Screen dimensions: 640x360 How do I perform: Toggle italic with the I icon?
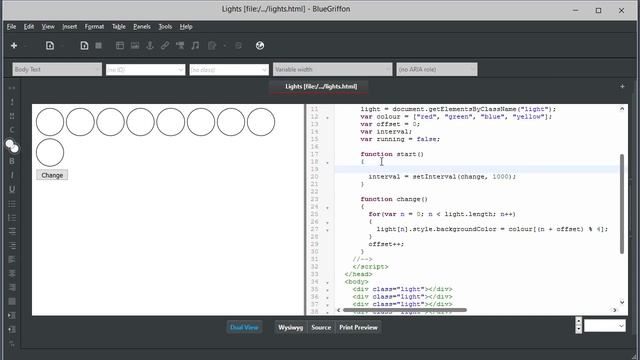tap(12, 175)
